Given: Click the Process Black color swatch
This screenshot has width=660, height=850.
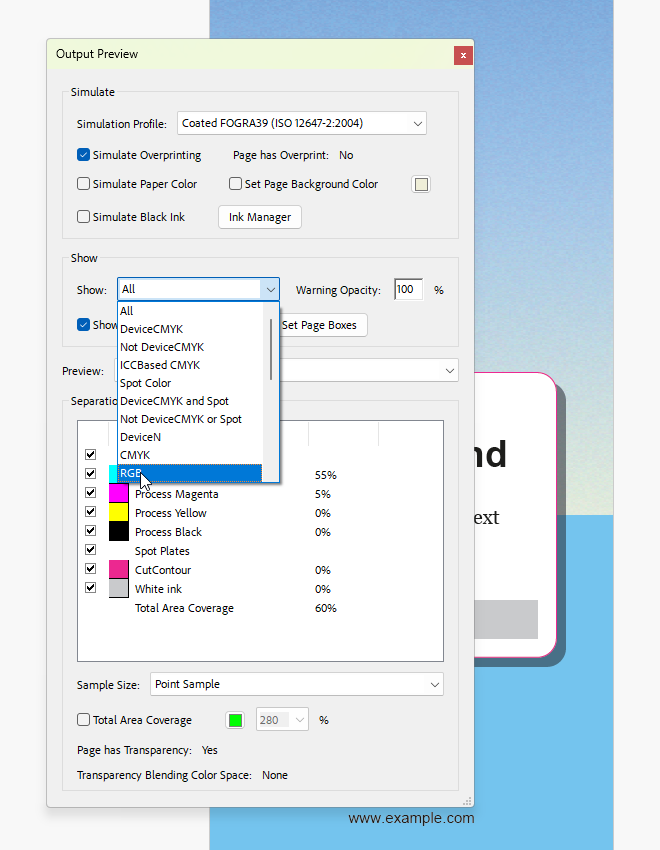Looking at the screenshot, I should point(119,531).
